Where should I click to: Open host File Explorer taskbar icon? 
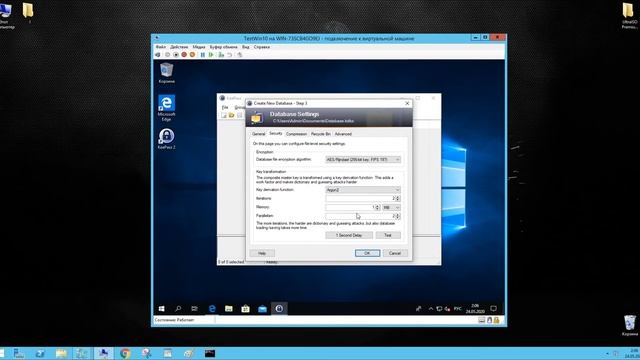(x=61, y=353)
